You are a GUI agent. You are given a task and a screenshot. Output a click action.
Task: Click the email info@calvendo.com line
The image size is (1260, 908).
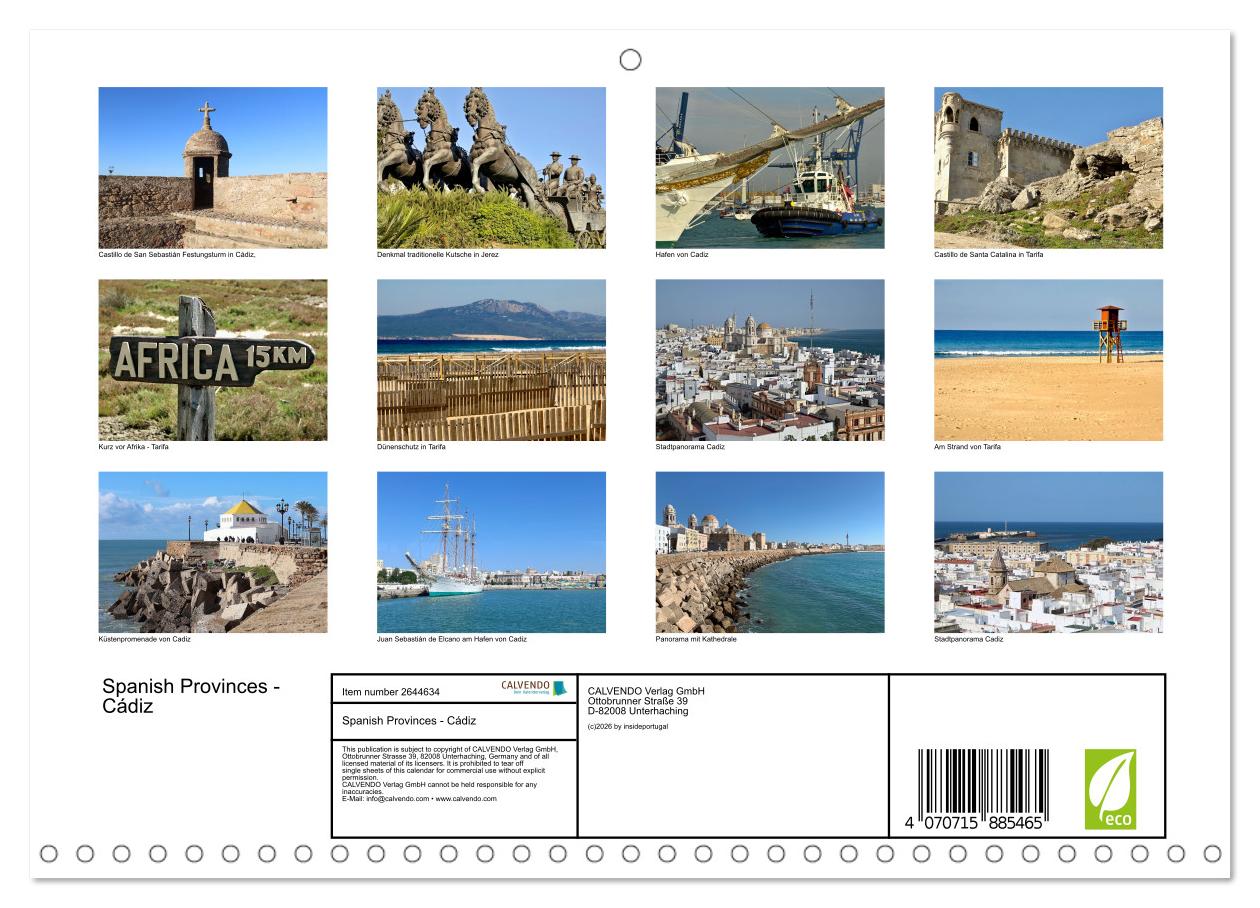(x=419, y=799)
